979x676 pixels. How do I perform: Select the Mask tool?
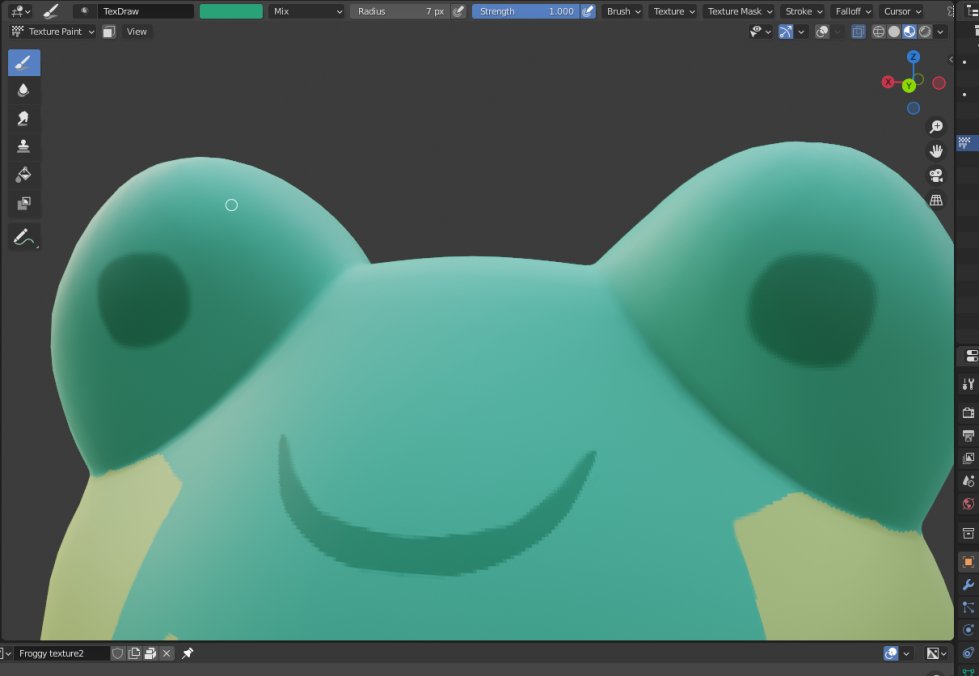[24, 203]
